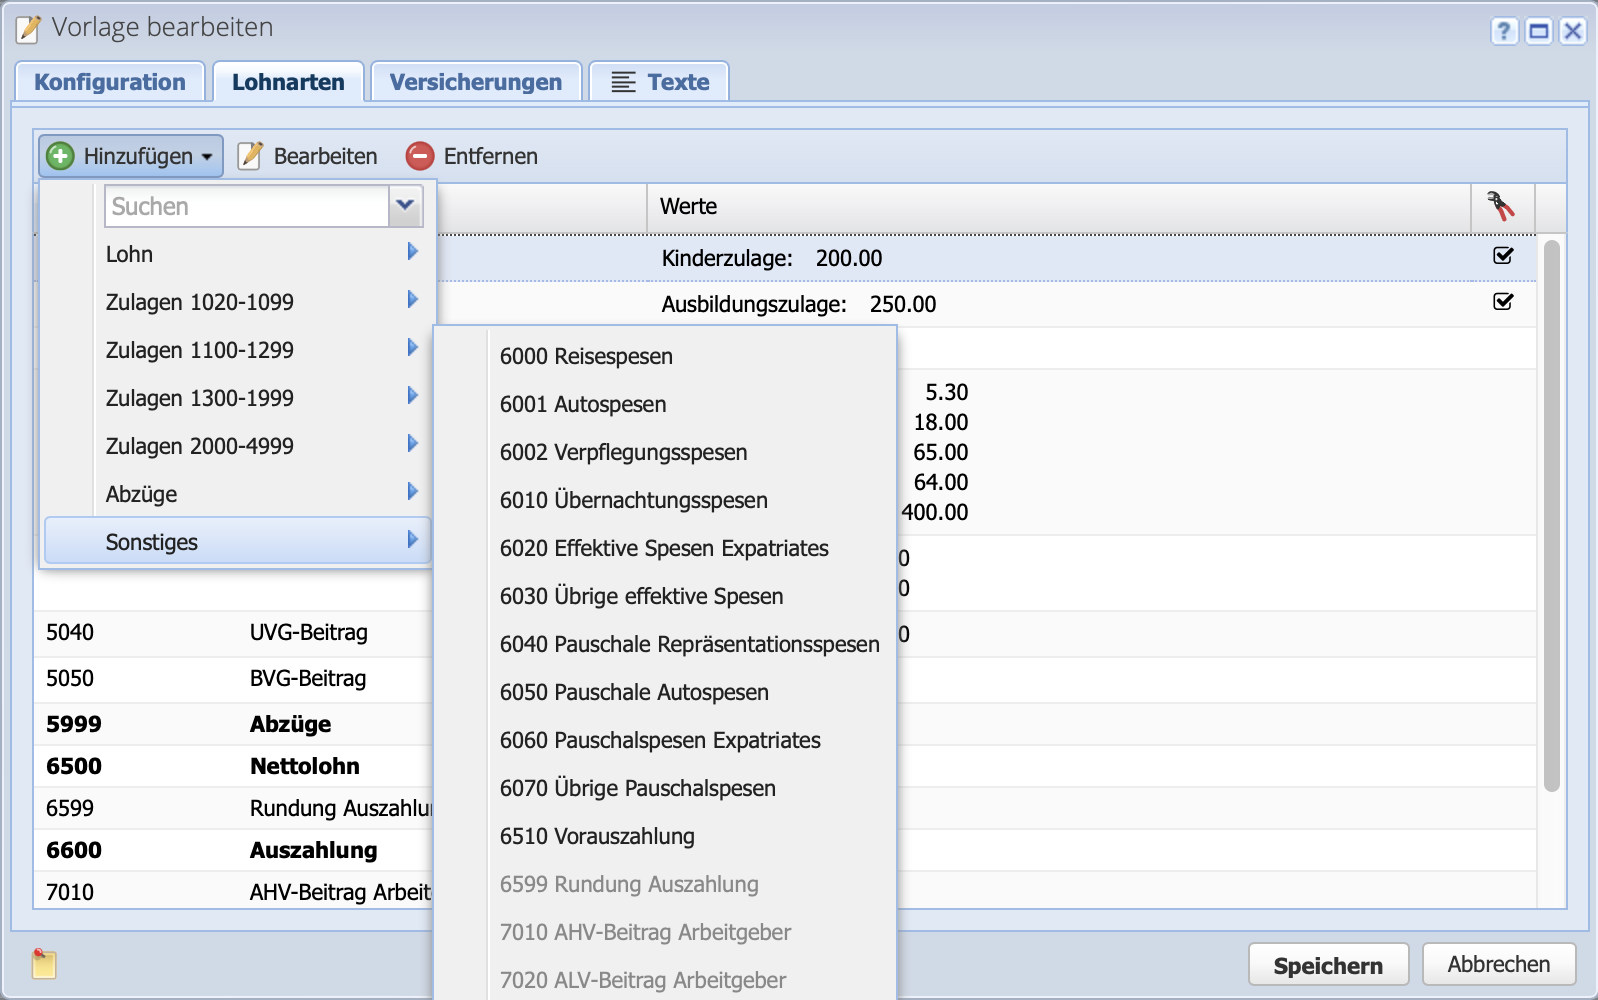Click the Bearbeiten pencil icon
This screenshot has height=1000, width=1598.
[250, 156]
